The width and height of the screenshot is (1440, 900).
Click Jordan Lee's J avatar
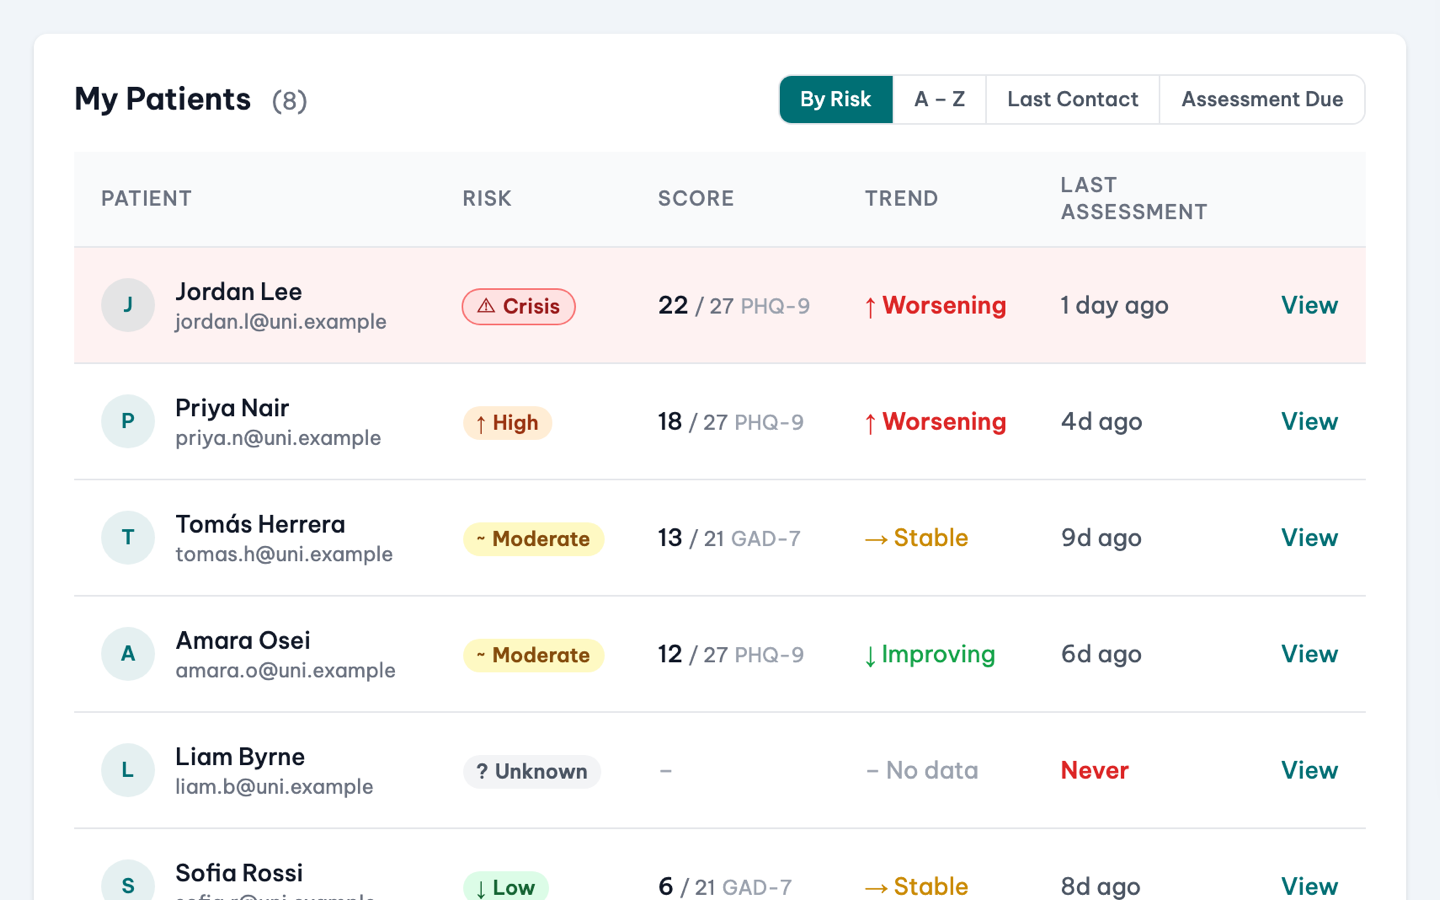coord(128,305)
